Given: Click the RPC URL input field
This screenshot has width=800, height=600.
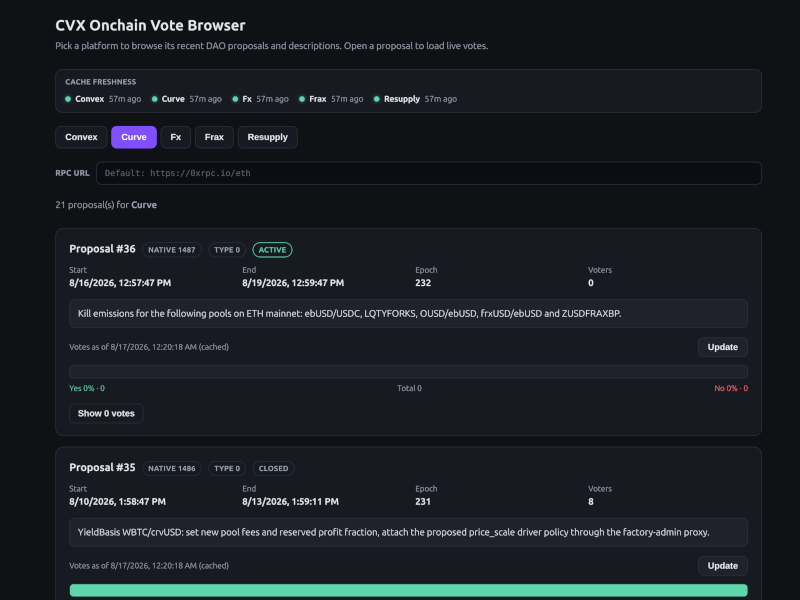Looking at the screenshot, I should pos(429,173).
